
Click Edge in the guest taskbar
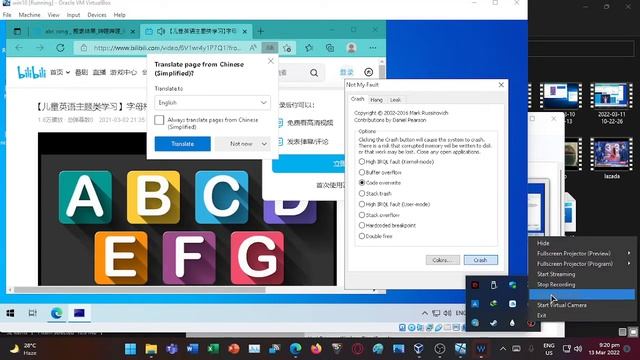[56, 313]
